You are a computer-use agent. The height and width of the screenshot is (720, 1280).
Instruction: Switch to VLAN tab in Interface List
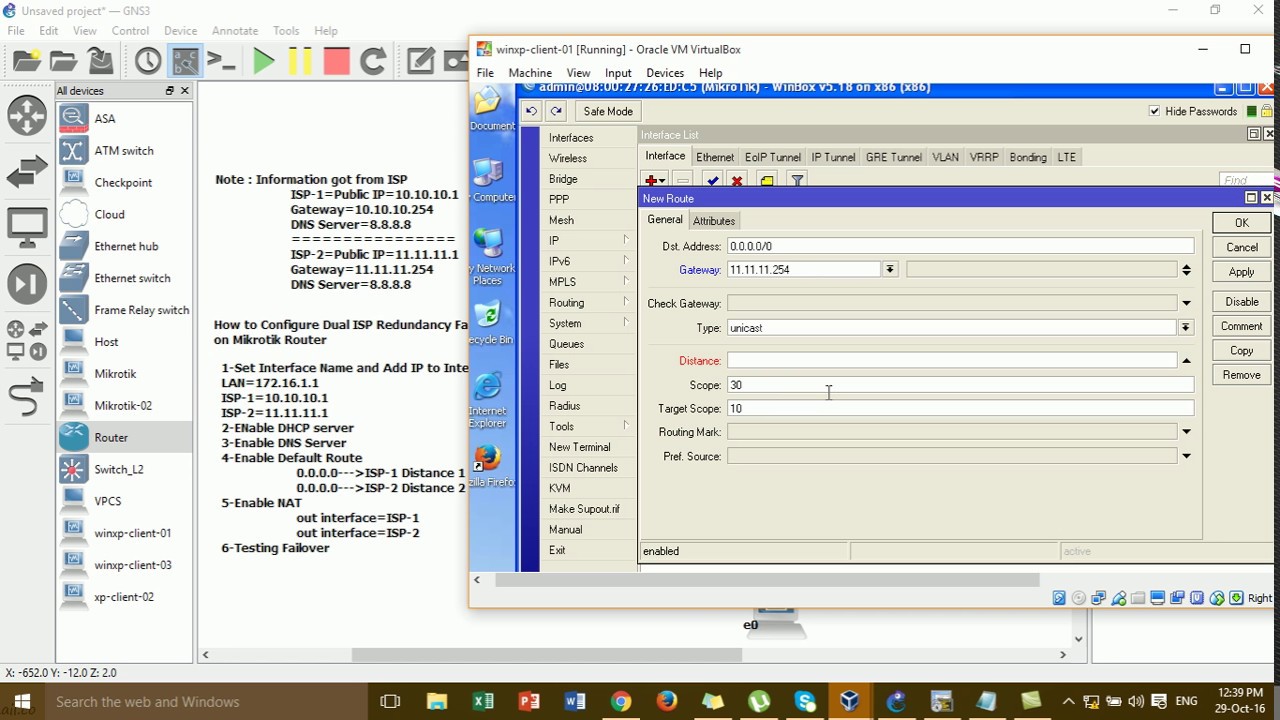click(945, 157)
